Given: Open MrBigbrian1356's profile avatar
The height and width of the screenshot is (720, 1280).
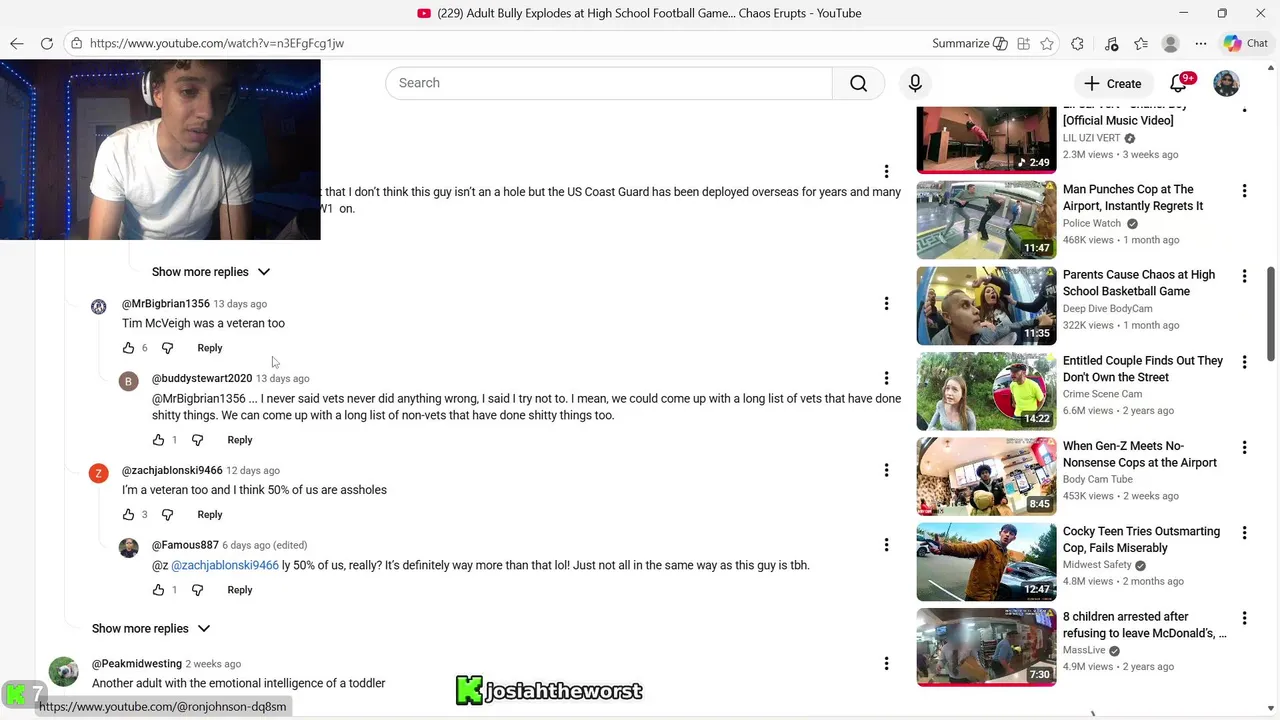Looking at the screenshot, I should coord(98,307).
